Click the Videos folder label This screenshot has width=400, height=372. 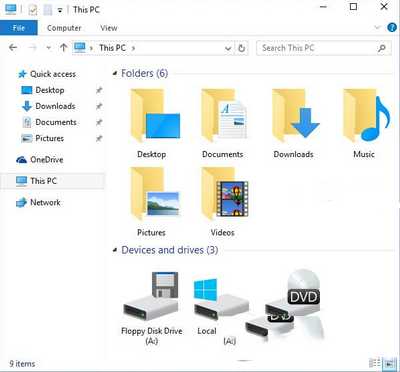pos(222,232)
